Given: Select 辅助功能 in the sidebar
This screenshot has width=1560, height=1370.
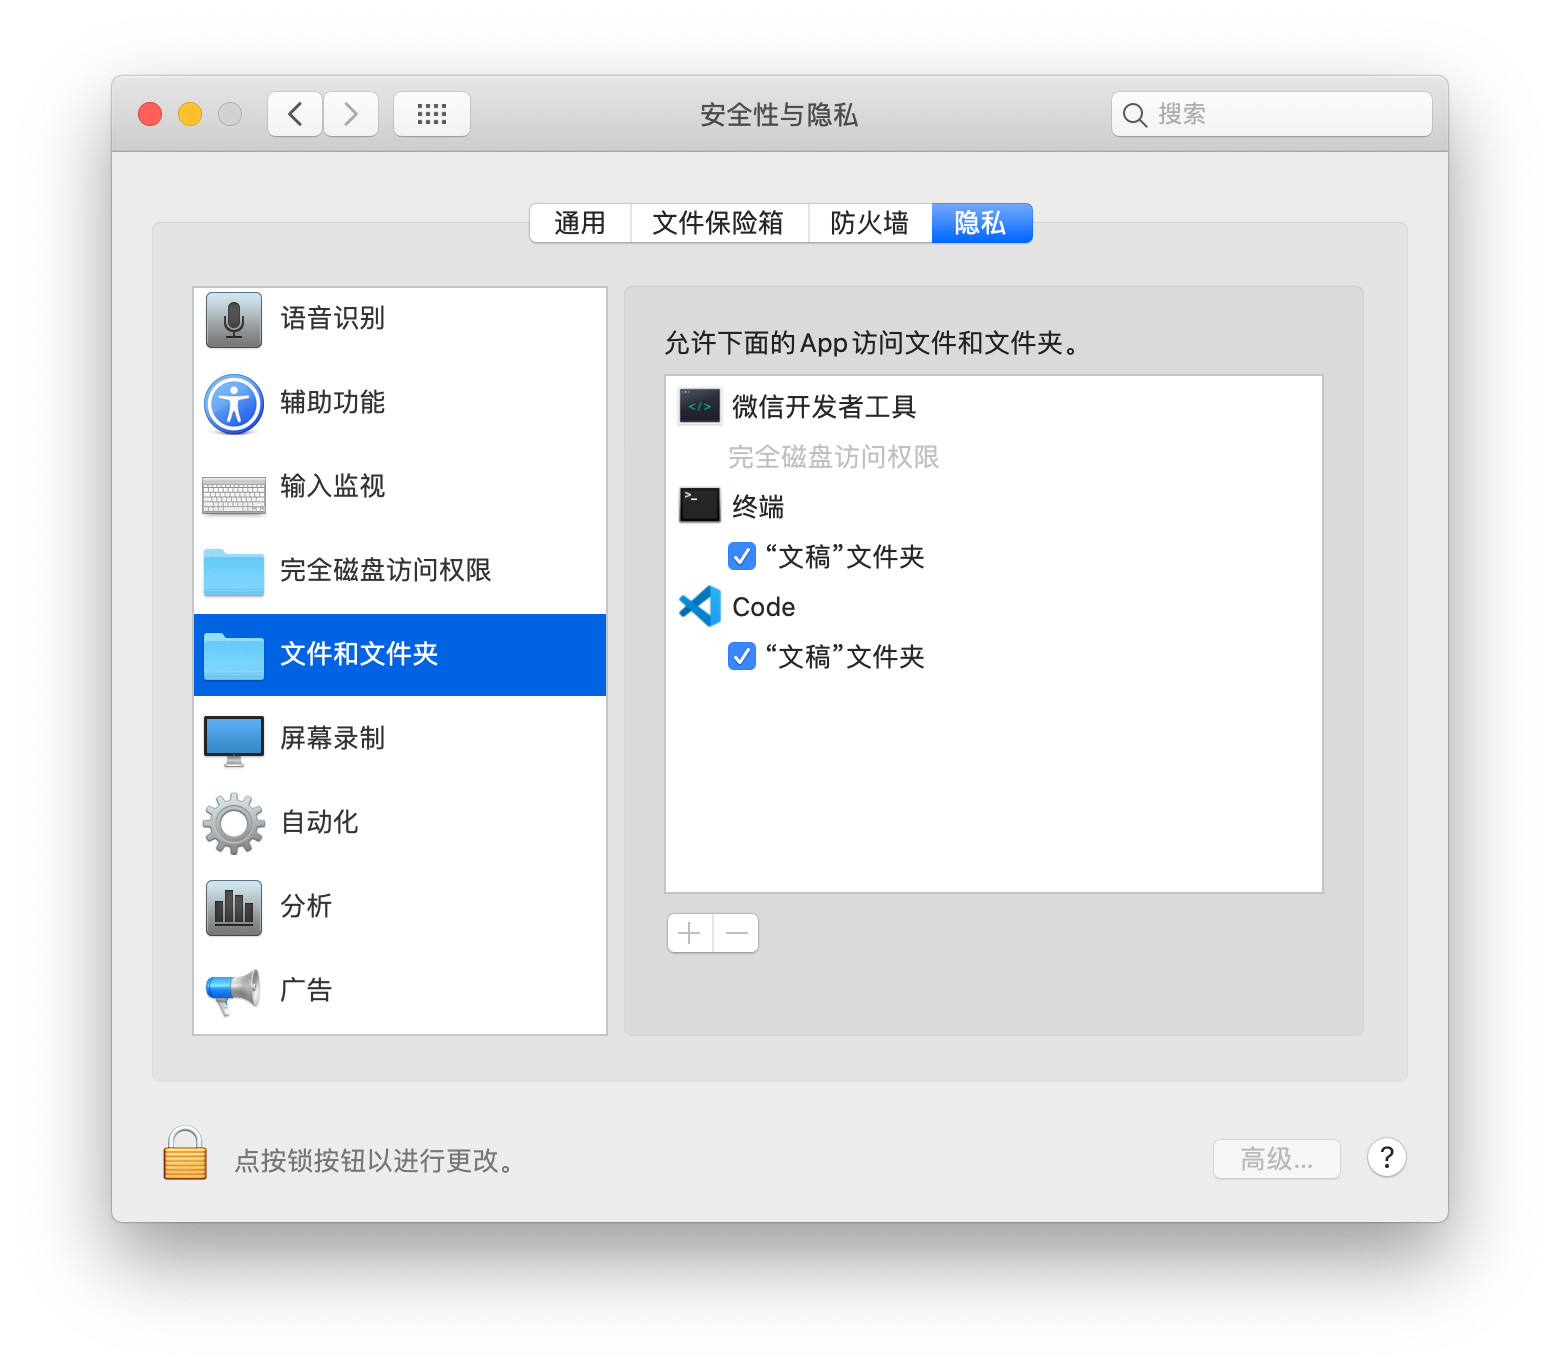Looking at the screenshot, I should [400, 404].
